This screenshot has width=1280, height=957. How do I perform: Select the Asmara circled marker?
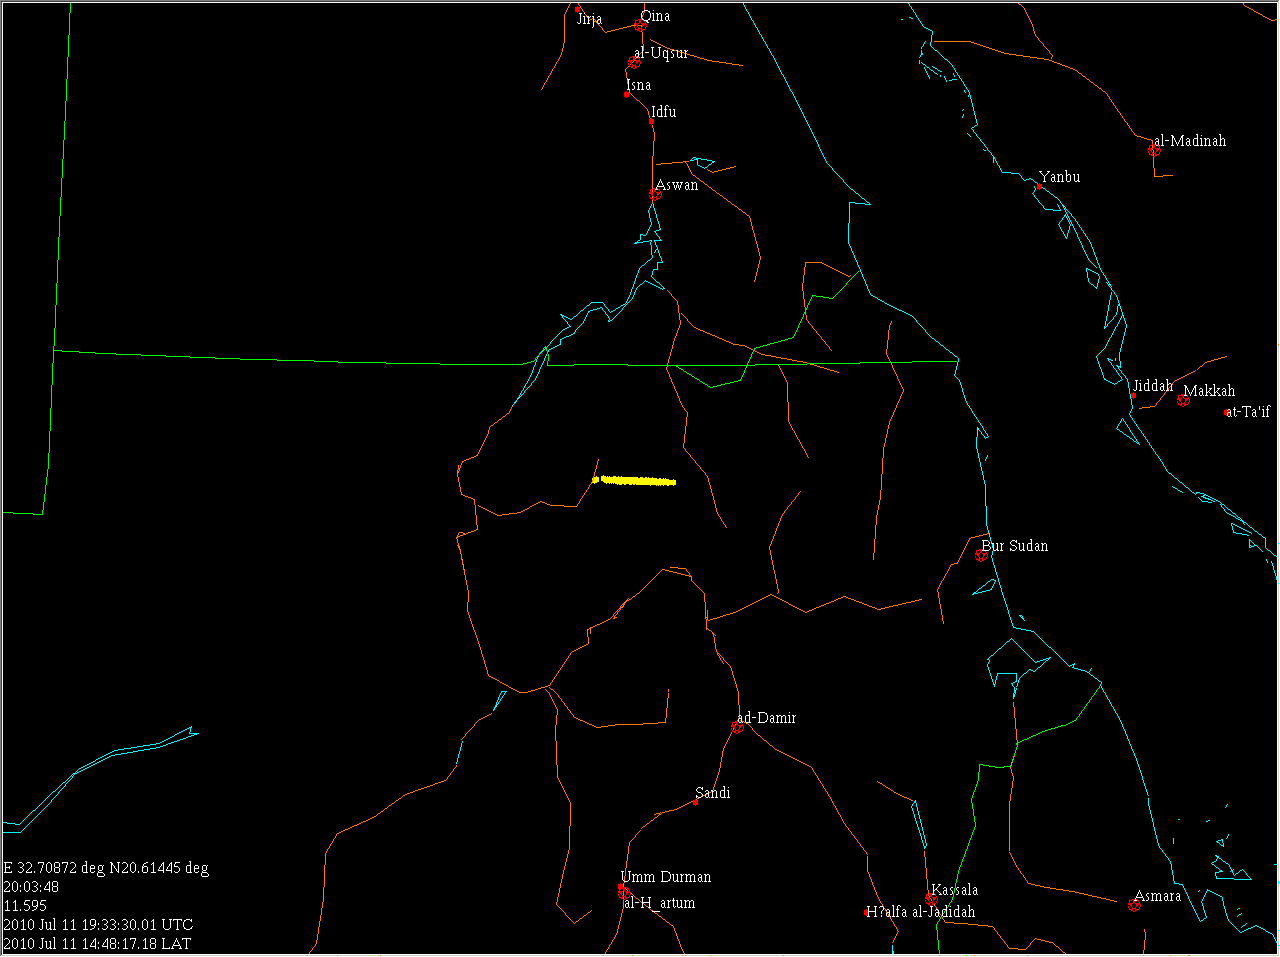(1134, 905)
